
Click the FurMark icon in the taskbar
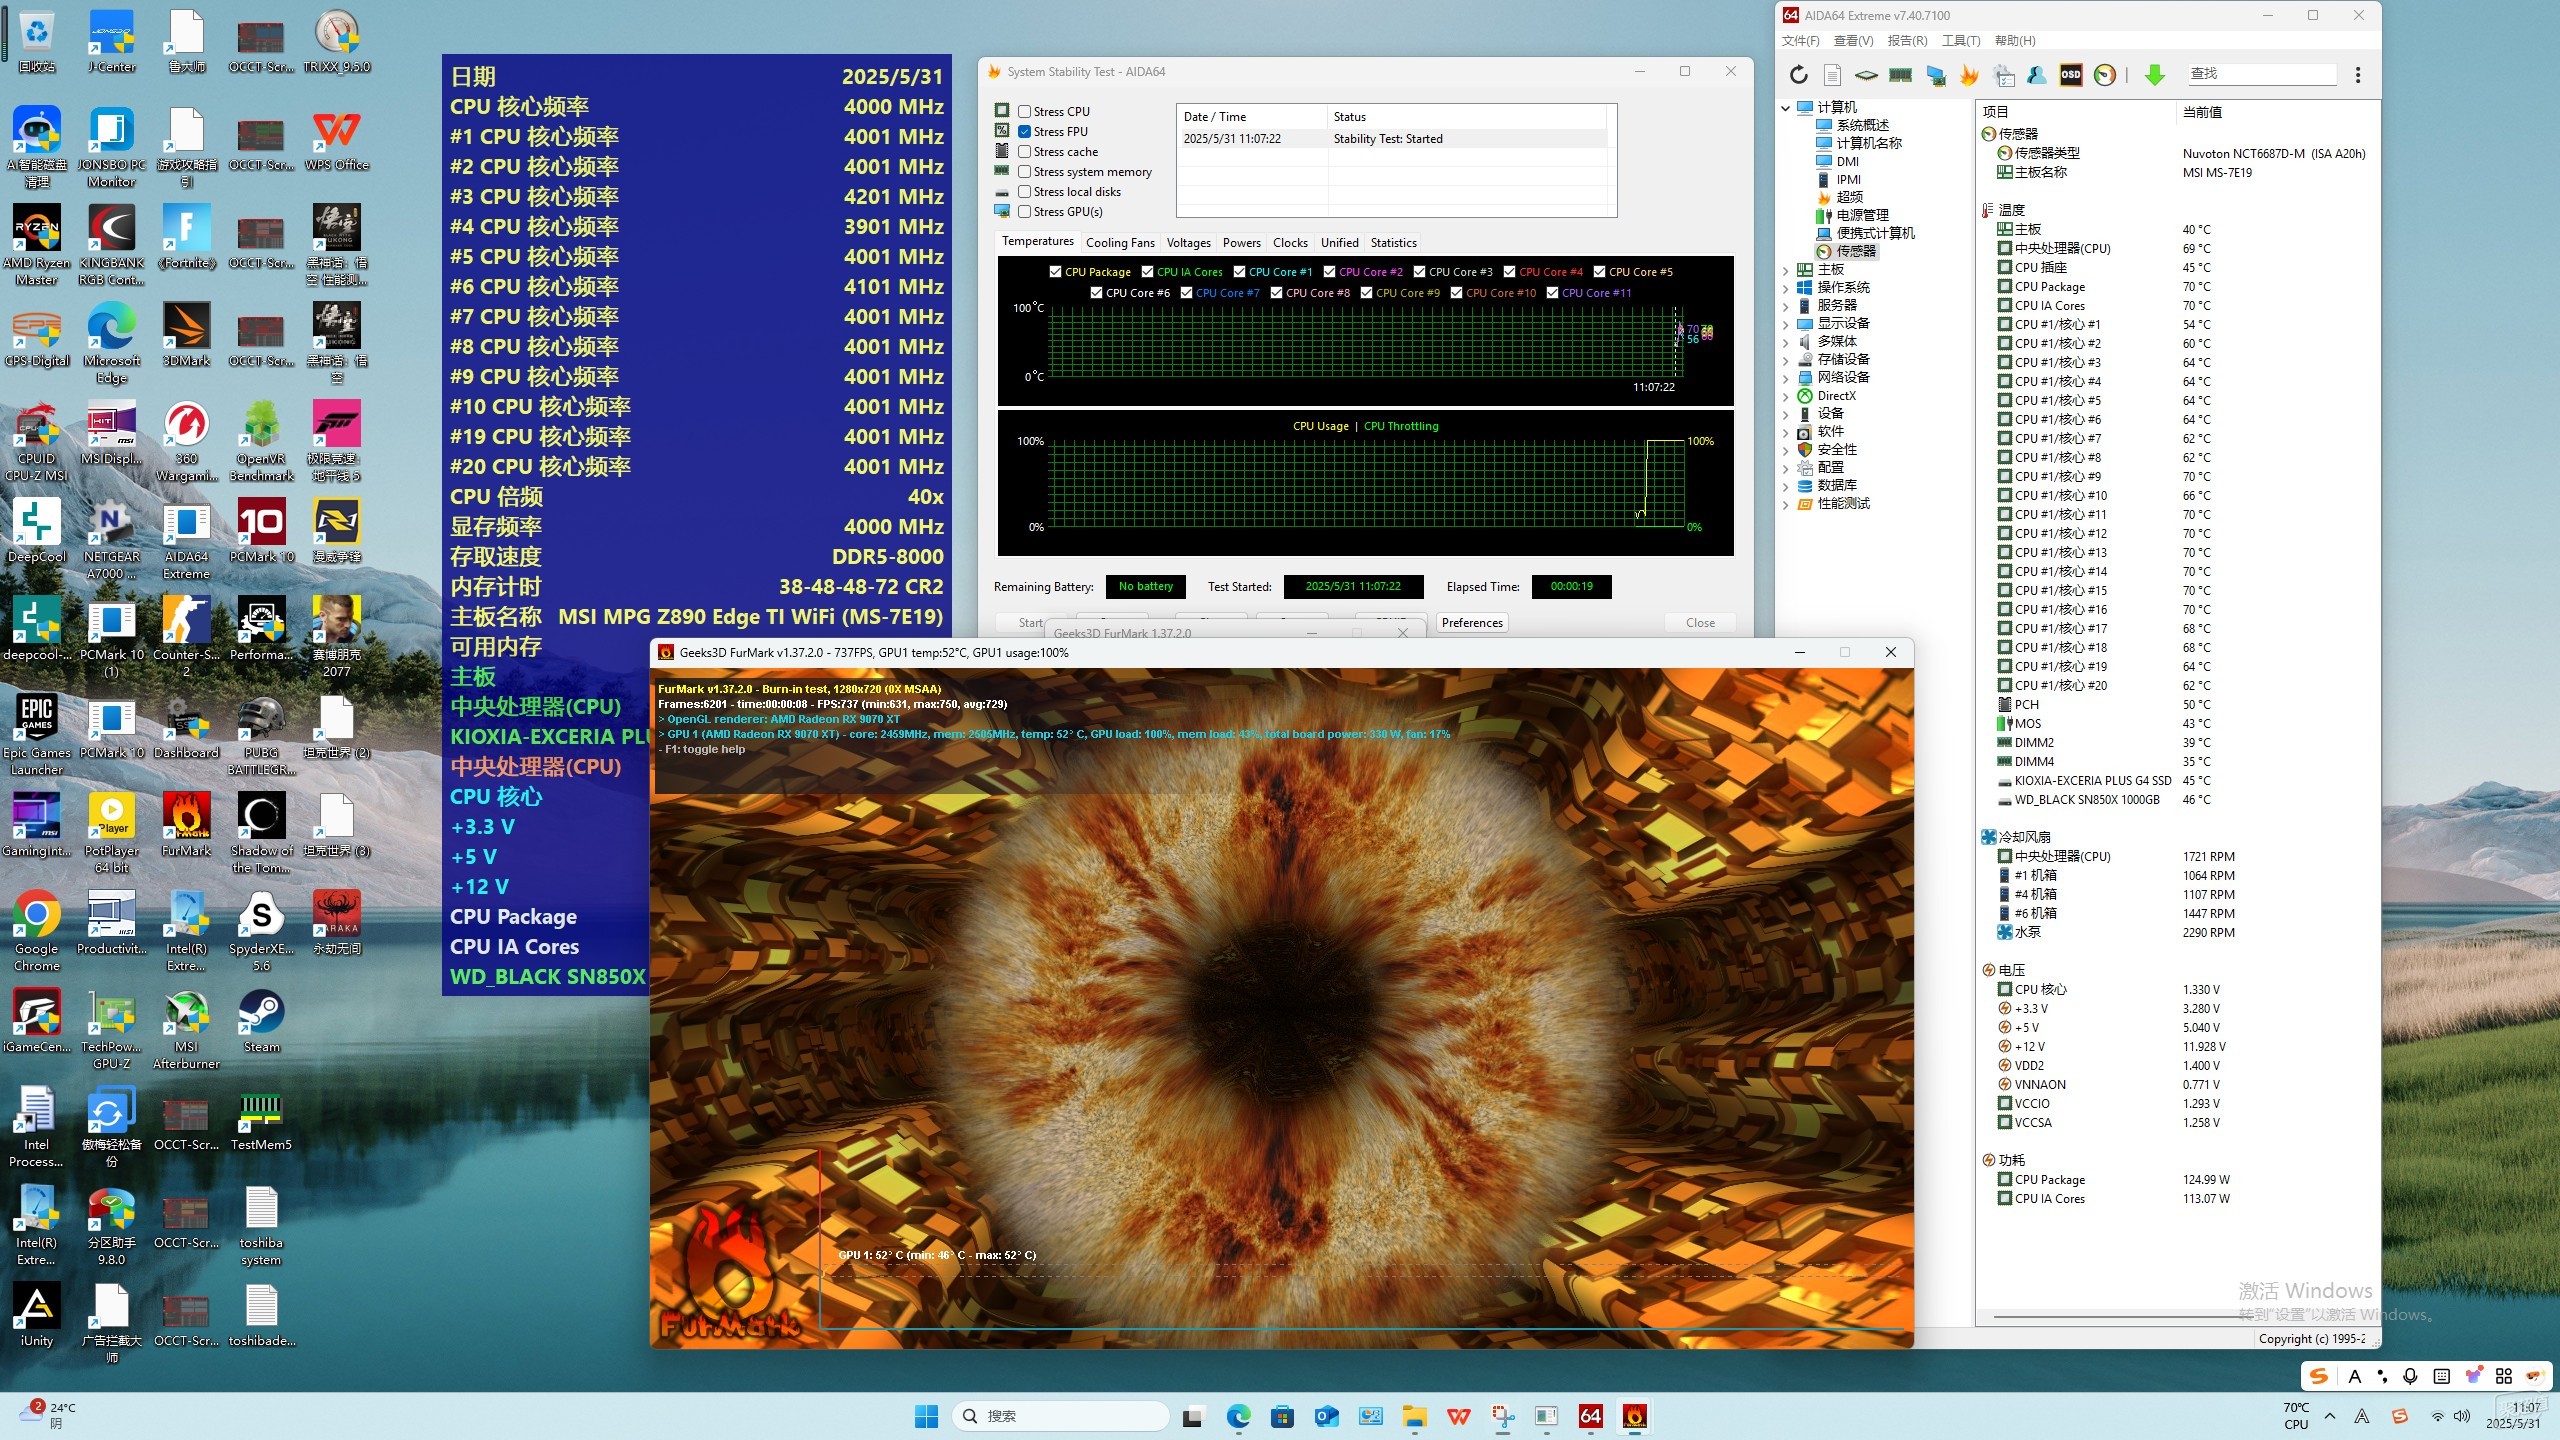pos(1634,1416)
